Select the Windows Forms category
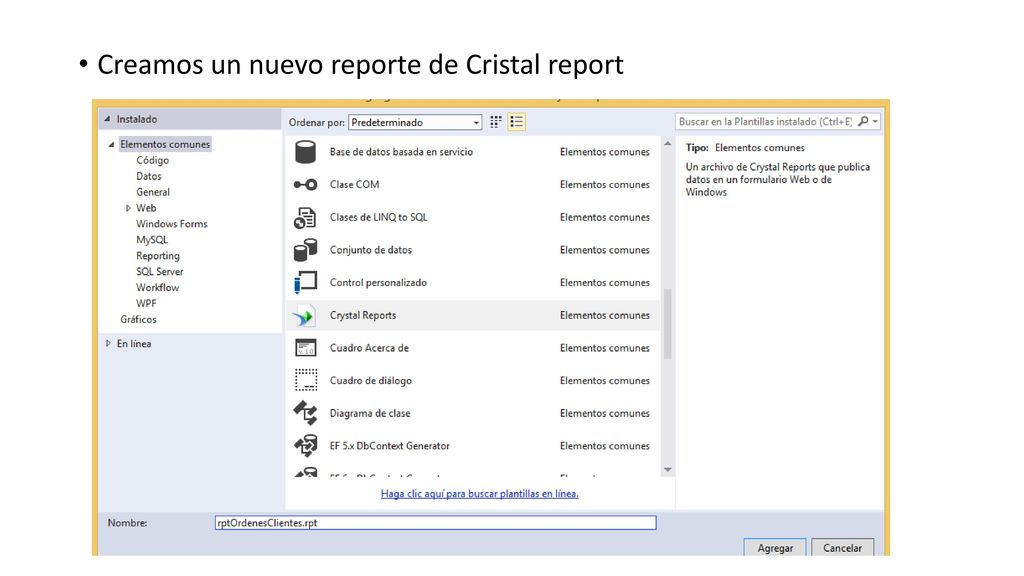1024x576 pixels. [x=172, y=224]
